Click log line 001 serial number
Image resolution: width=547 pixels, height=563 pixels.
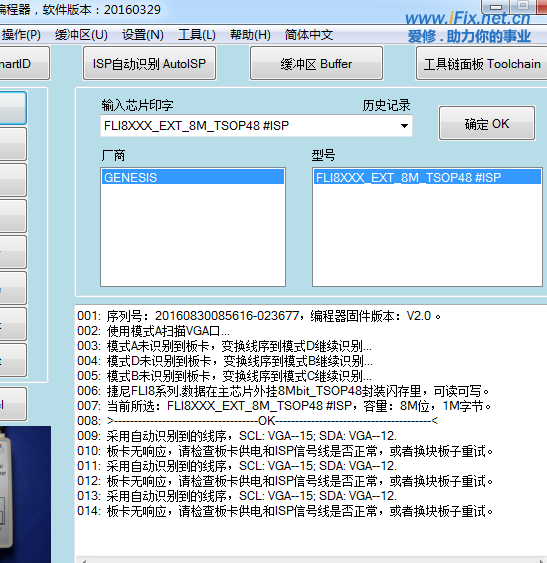coord(259,316)
